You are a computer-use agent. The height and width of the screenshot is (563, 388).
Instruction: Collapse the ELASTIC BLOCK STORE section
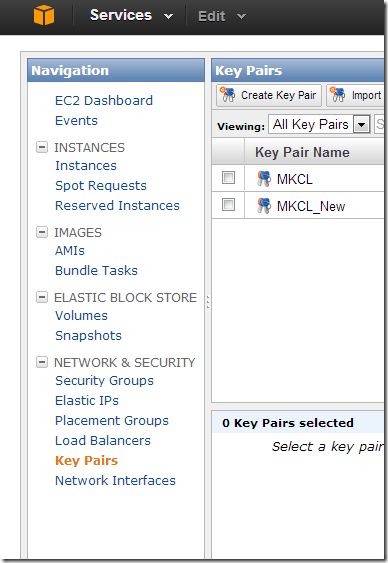click(42, 297)
